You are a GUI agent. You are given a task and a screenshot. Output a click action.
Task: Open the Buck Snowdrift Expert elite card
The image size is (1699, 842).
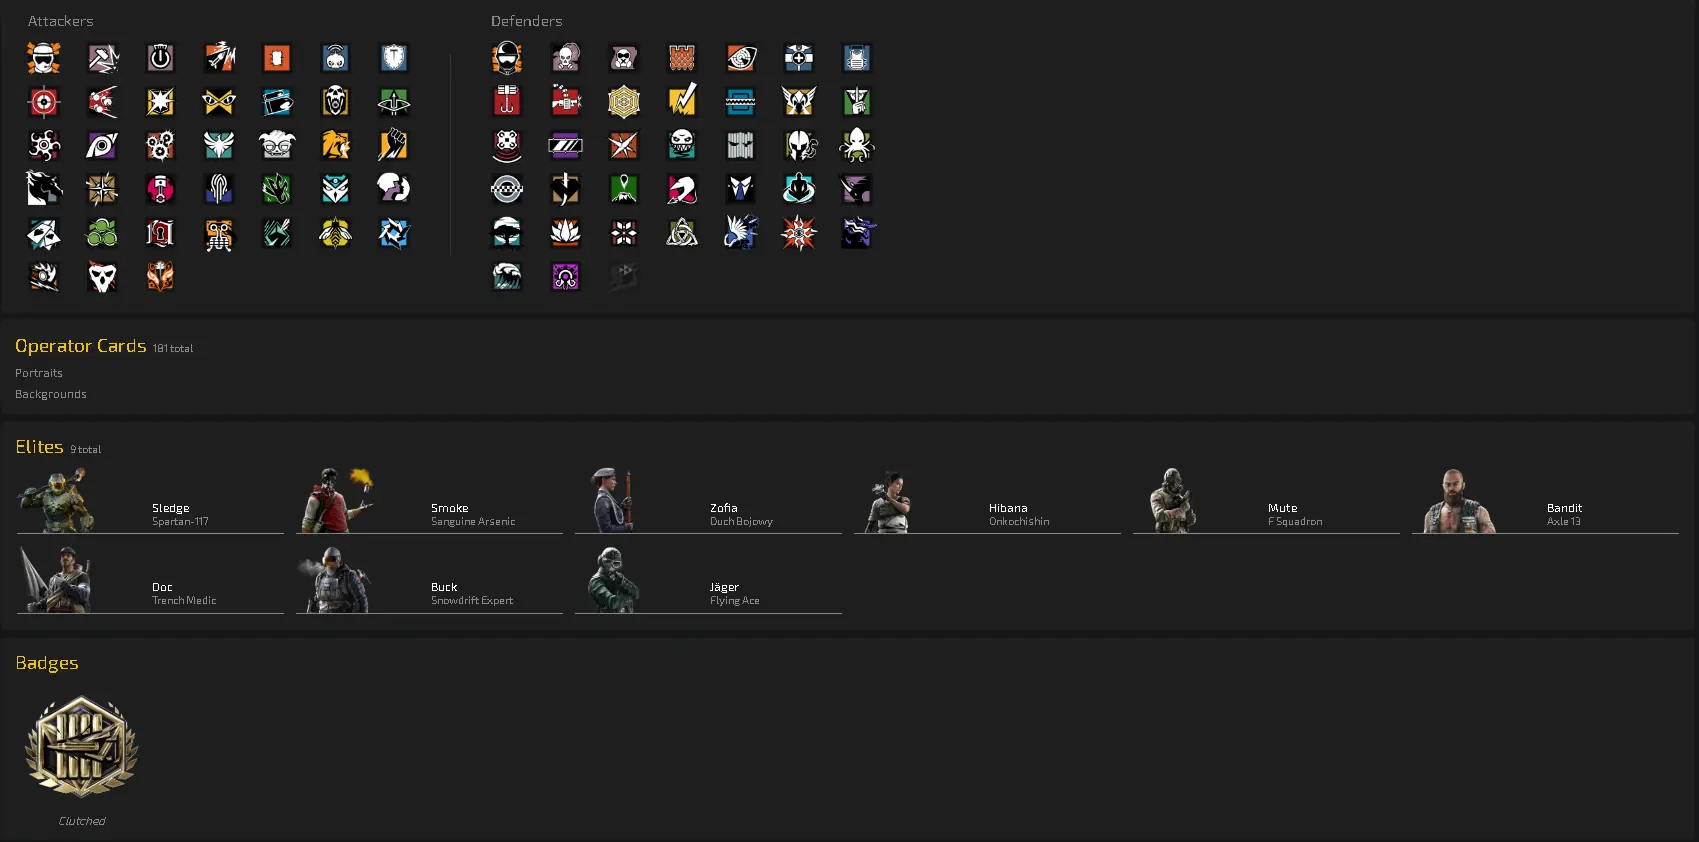(429, 580)
